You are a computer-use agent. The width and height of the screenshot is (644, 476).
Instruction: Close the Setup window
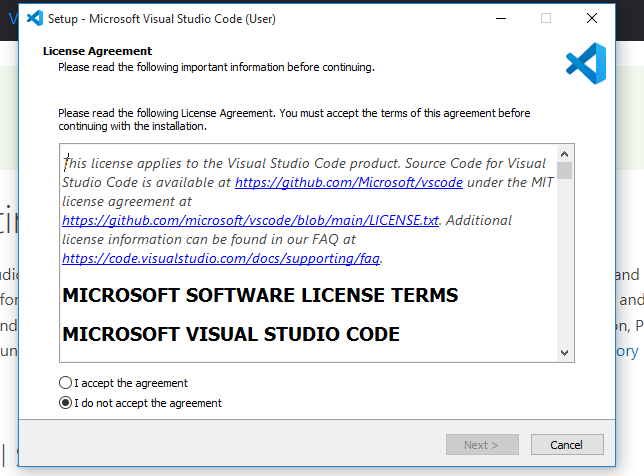[x=592, y=18]
